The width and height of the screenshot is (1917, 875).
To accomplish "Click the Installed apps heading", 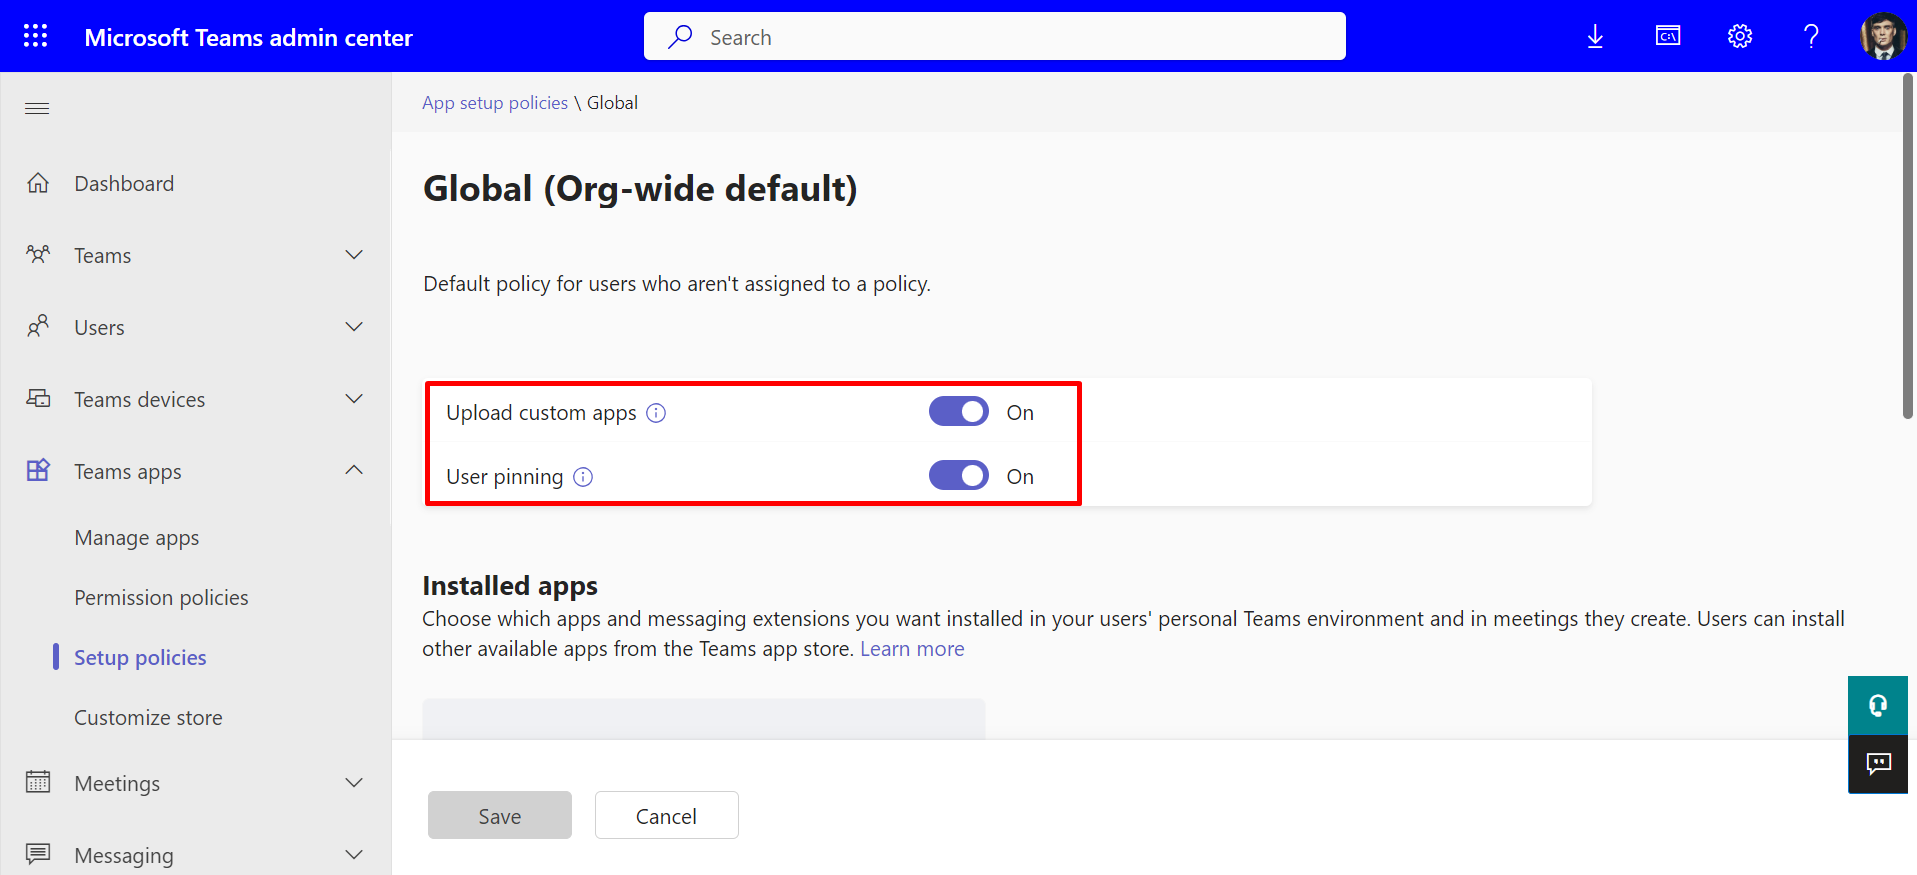I will point(510,585).
